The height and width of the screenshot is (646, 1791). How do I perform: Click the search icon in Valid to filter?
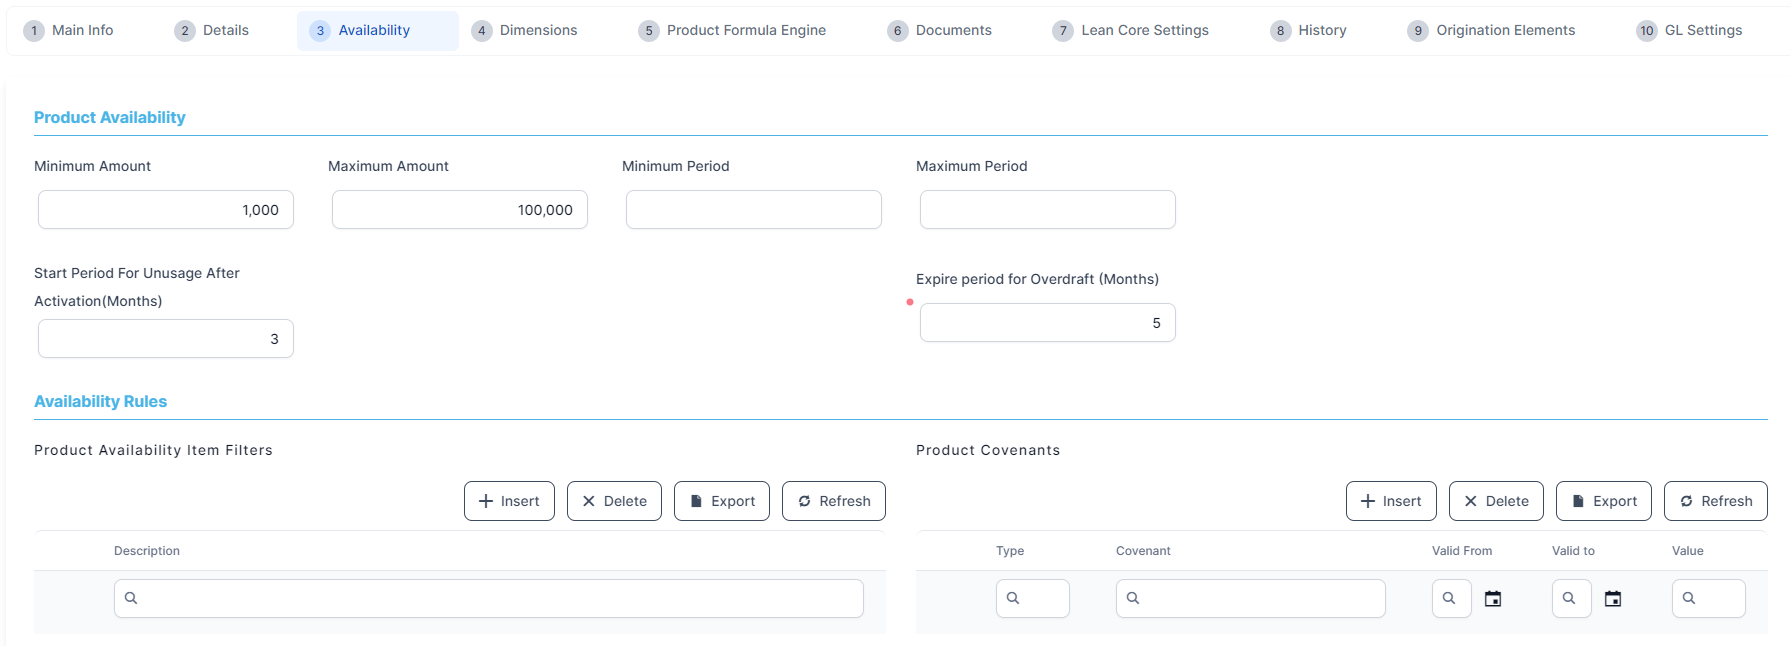pos(1569,598)
